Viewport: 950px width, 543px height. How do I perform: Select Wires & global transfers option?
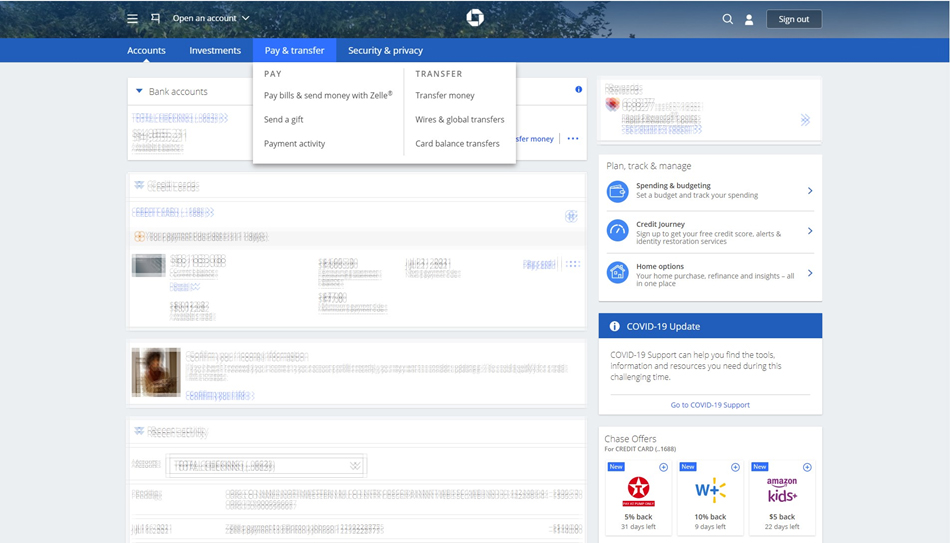pos(460,120)
